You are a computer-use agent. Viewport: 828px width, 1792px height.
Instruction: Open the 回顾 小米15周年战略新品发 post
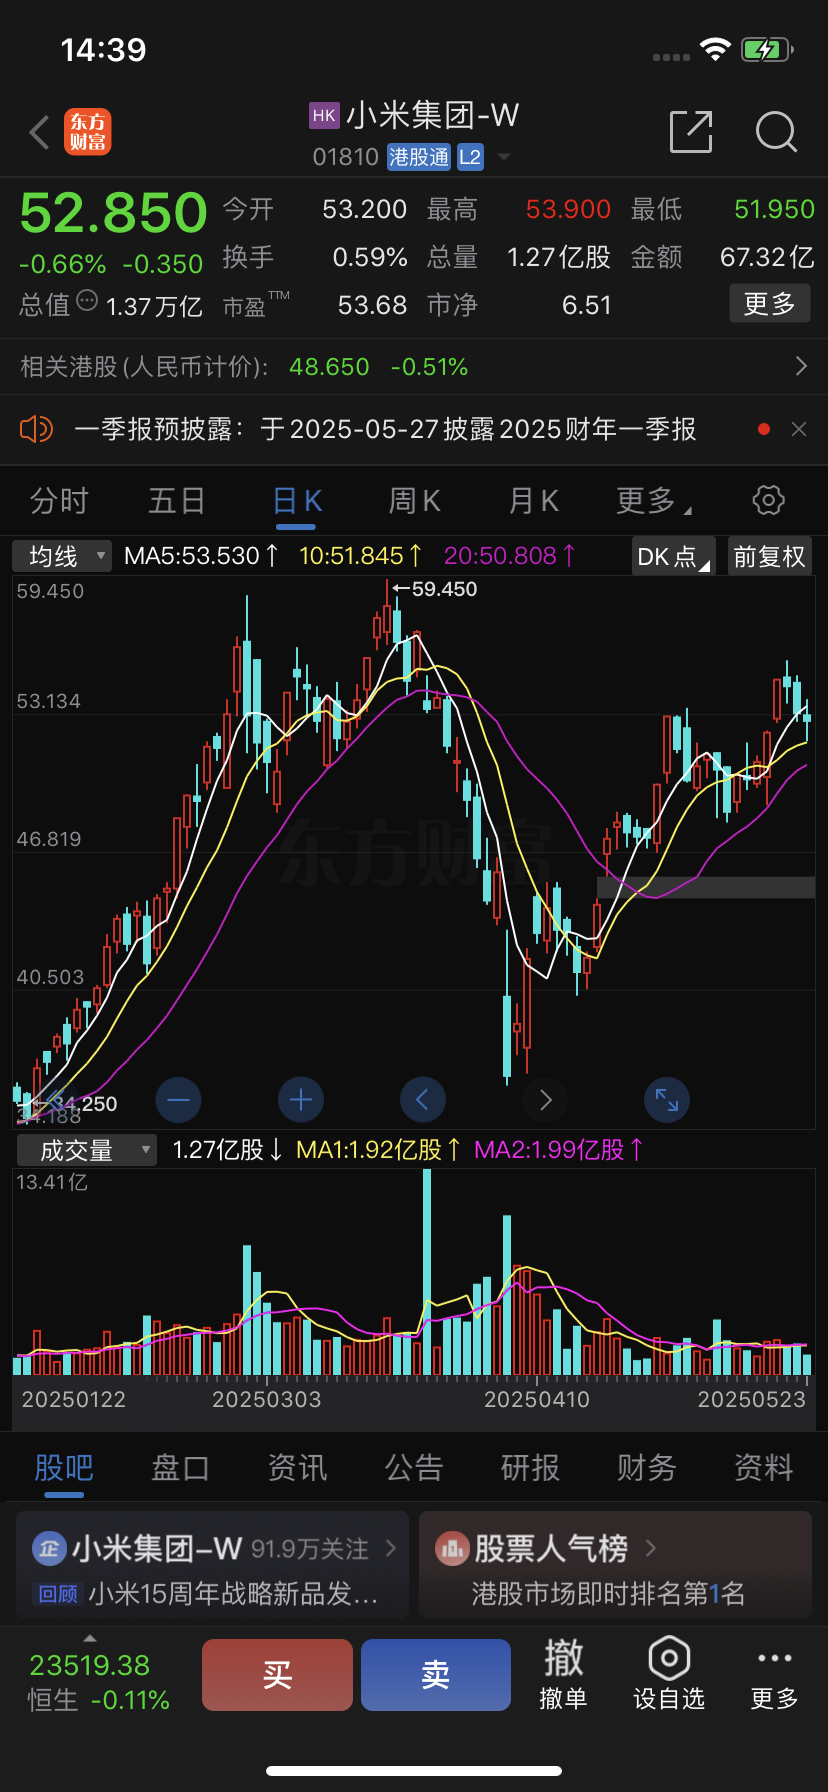tap(208, 1593)
